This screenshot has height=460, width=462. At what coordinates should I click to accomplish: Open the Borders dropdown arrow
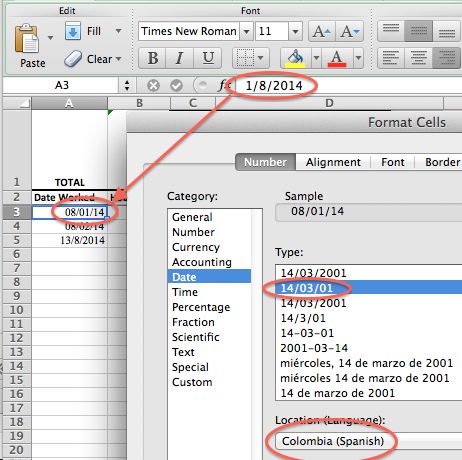pyautogui.click(x=261, y=58)
